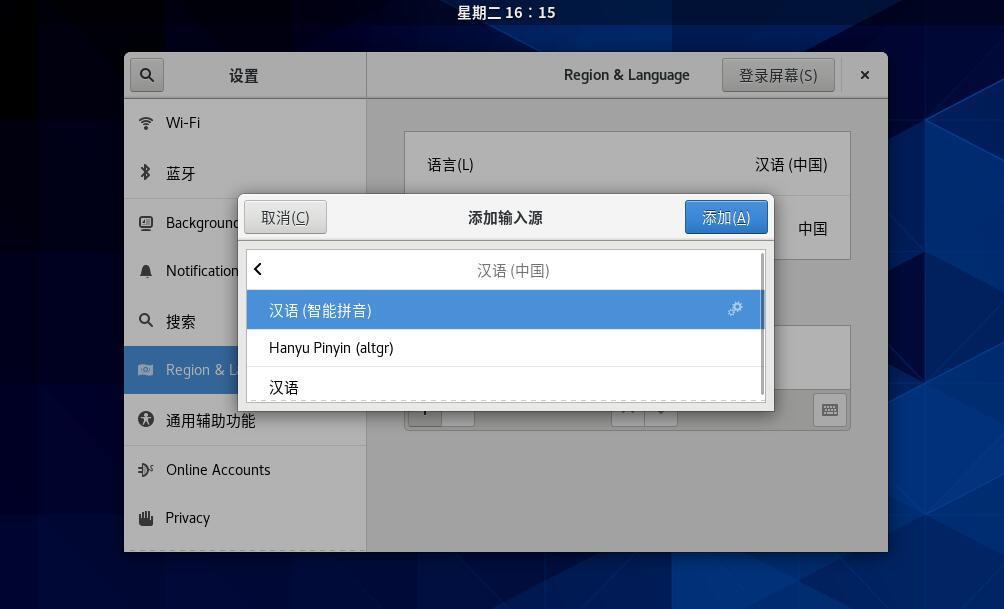Click the Background wallpaper icon
Viewport: 1004px width, 609px height.
[x=146, y=222]
